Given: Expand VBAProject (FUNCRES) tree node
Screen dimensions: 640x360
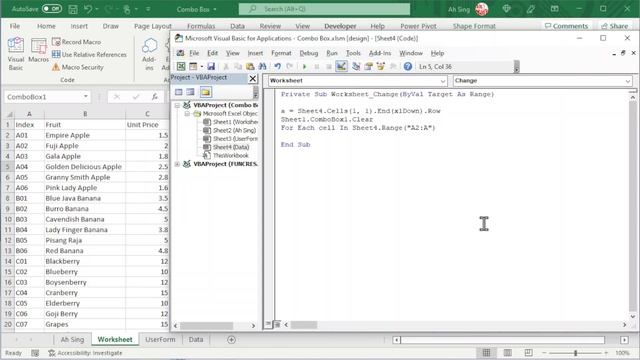Looking at the screenshot, I should pos(177,164).
